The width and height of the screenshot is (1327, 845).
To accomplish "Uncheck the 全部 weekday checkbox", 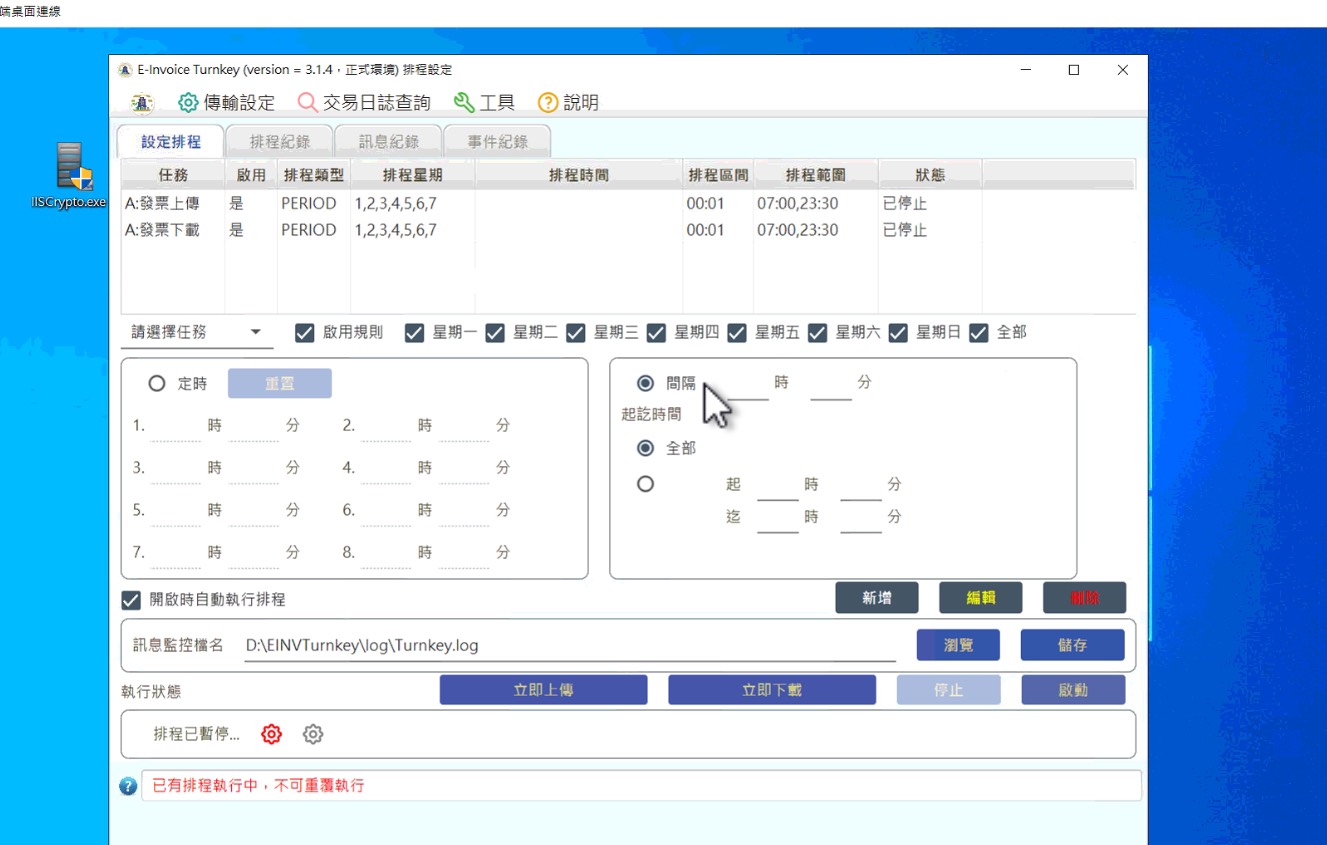I will tap(979, 333).
